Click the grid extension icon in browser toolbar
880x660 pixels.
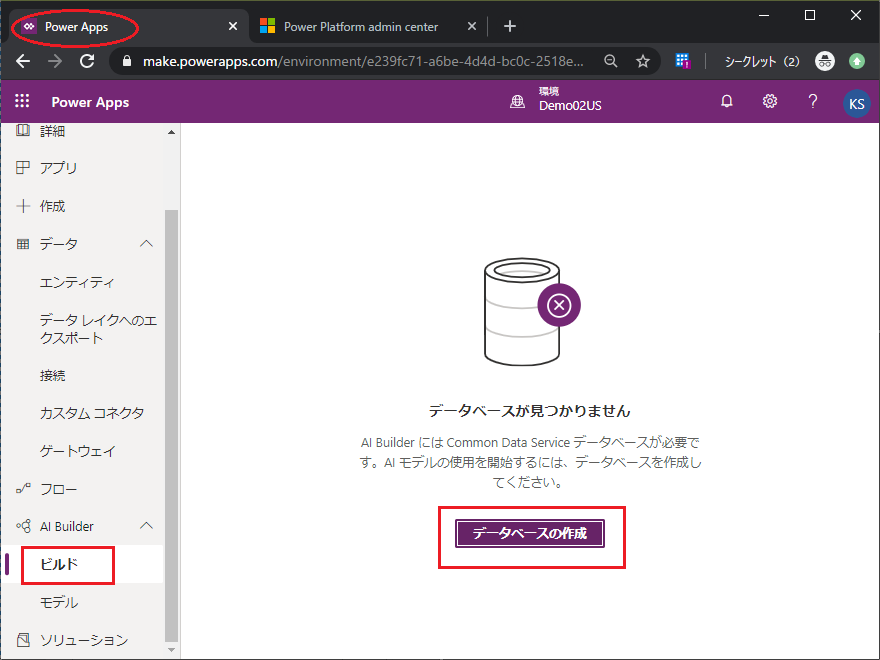[682, 61]
